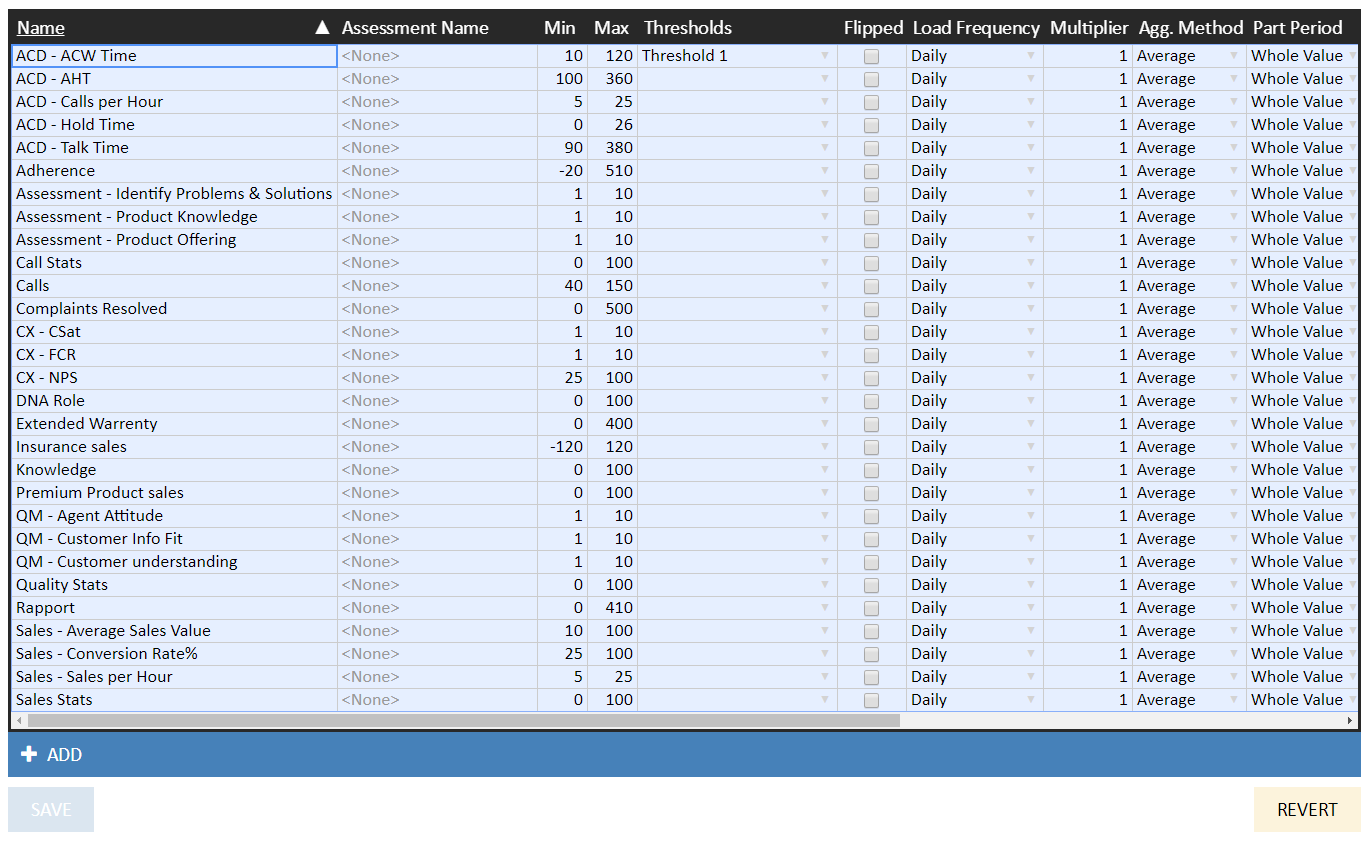1368x841 pixels.
Task: Enable Flipped checkbox for Calls row
Action: coord(872,286)
